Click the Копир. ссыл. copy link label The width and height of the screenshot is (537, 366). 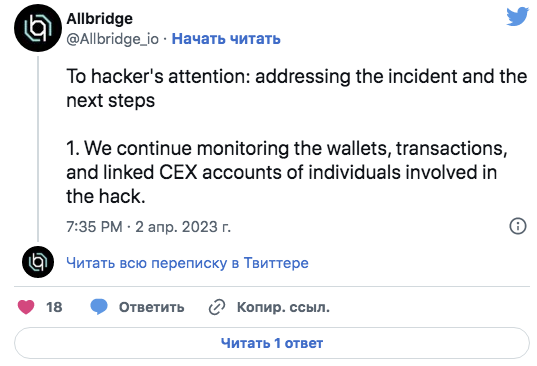pos(283,307)
